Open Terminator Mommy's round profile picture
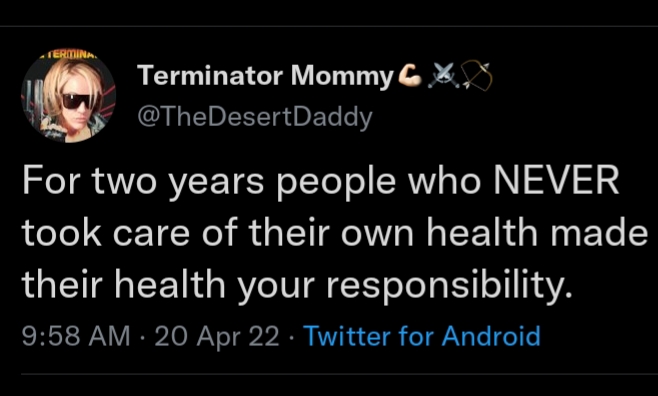The width and height of the screenshot is (658, 396). click(x=68, y=96)
